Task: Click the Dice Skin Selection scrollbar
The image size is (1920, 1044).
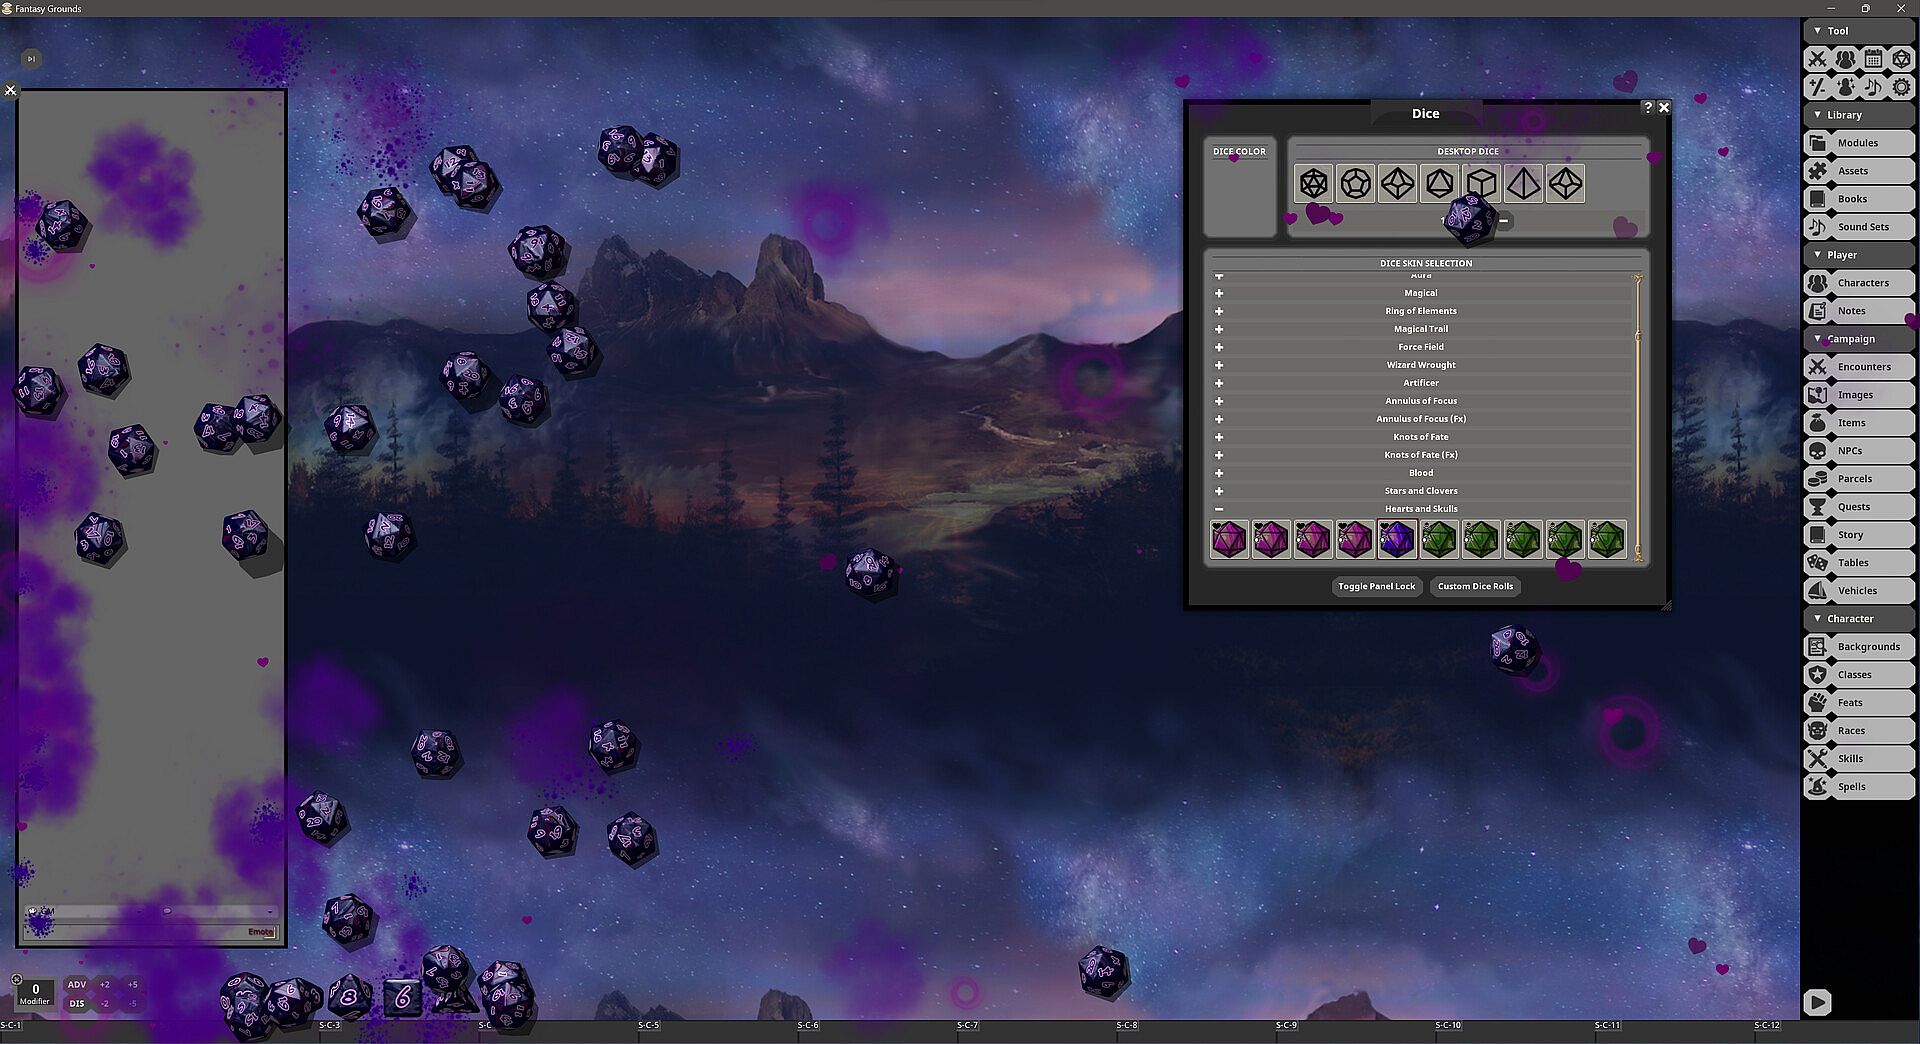Action: pyautogui.click(x=1638, y=417)
